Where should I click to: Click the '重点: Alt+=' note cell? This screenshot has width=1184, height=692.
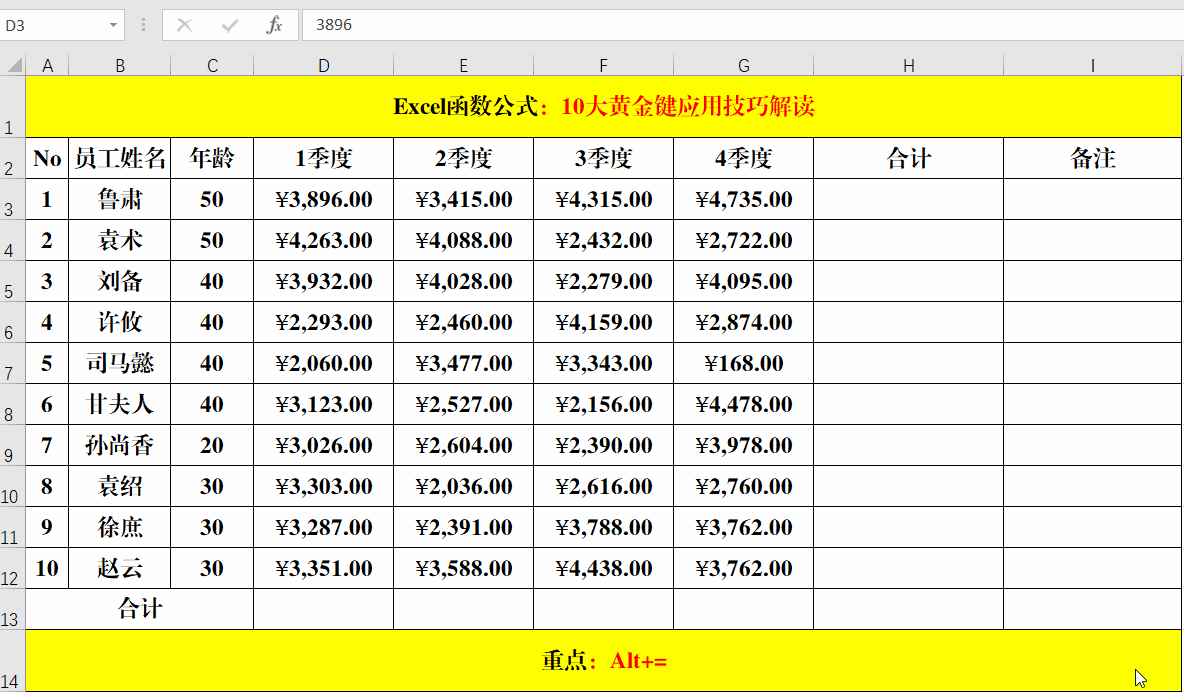coord(603,661)
